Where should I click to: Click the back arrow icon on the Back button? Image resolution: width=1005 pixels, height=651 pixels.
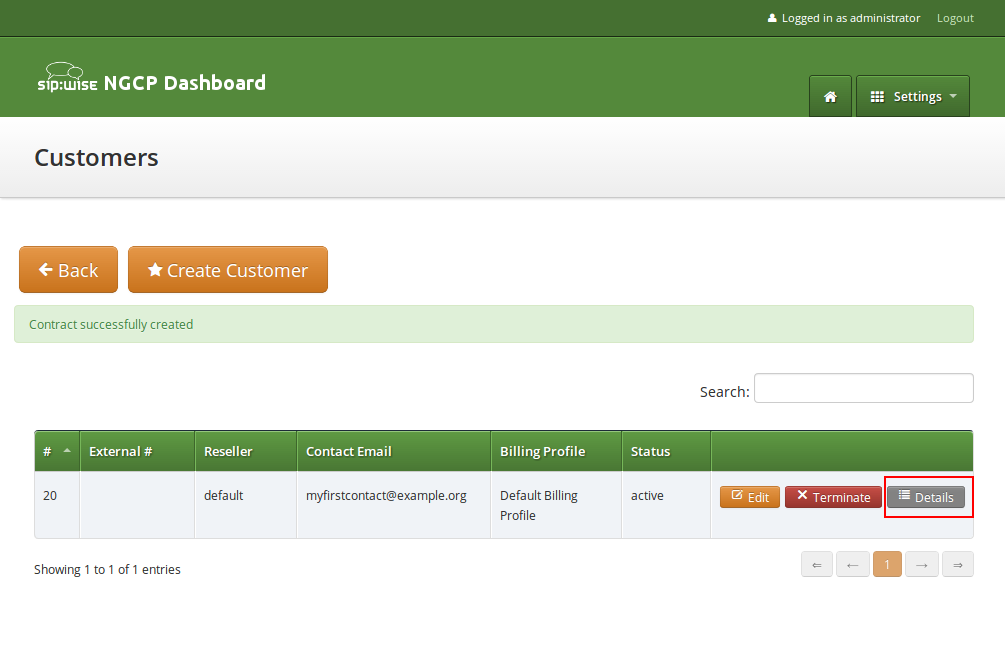[45, 269]
